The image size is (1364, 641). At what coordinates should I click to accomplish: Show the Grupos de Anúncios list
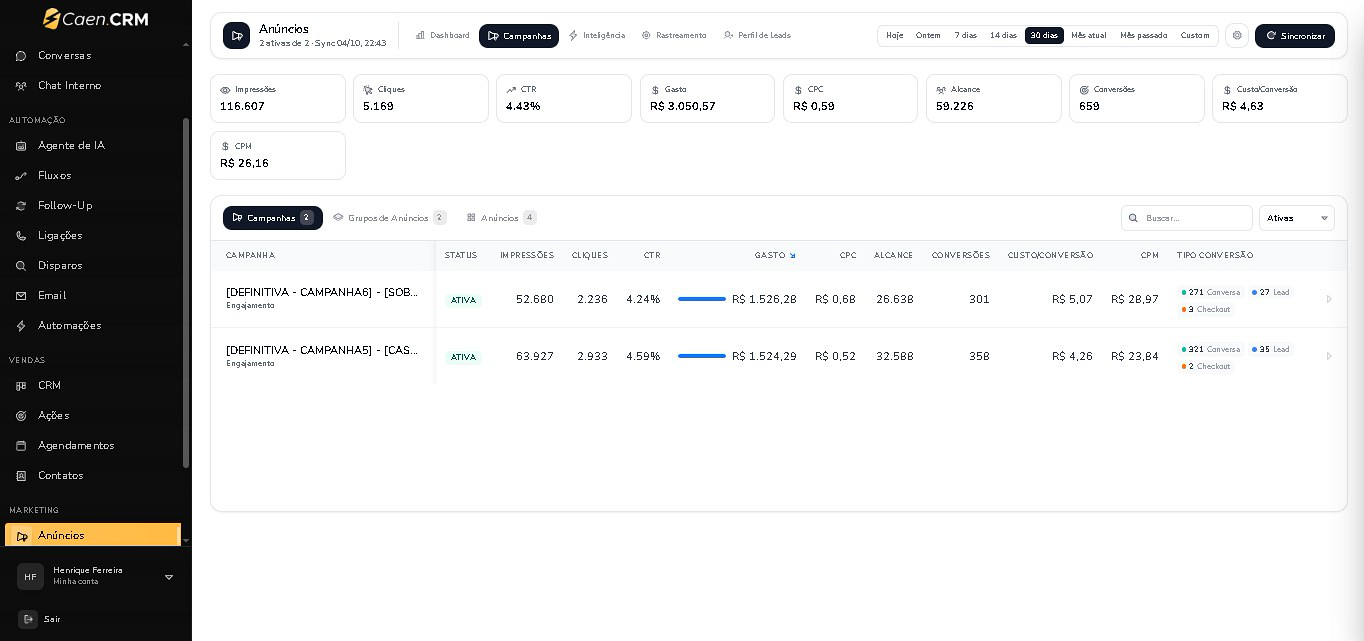390,218
